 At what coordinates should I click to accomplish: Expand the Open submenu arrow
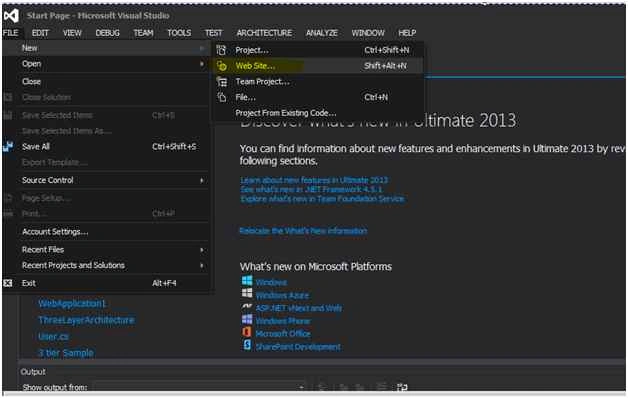coord(202,64)
